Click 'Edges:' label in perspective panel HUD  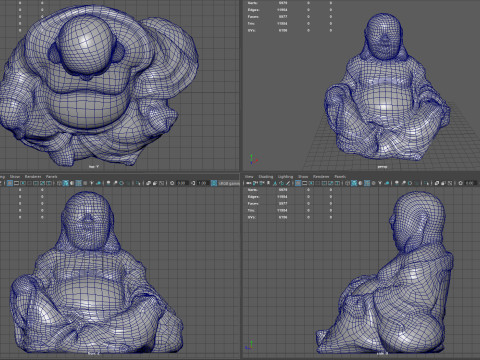[x=254, y=10]
